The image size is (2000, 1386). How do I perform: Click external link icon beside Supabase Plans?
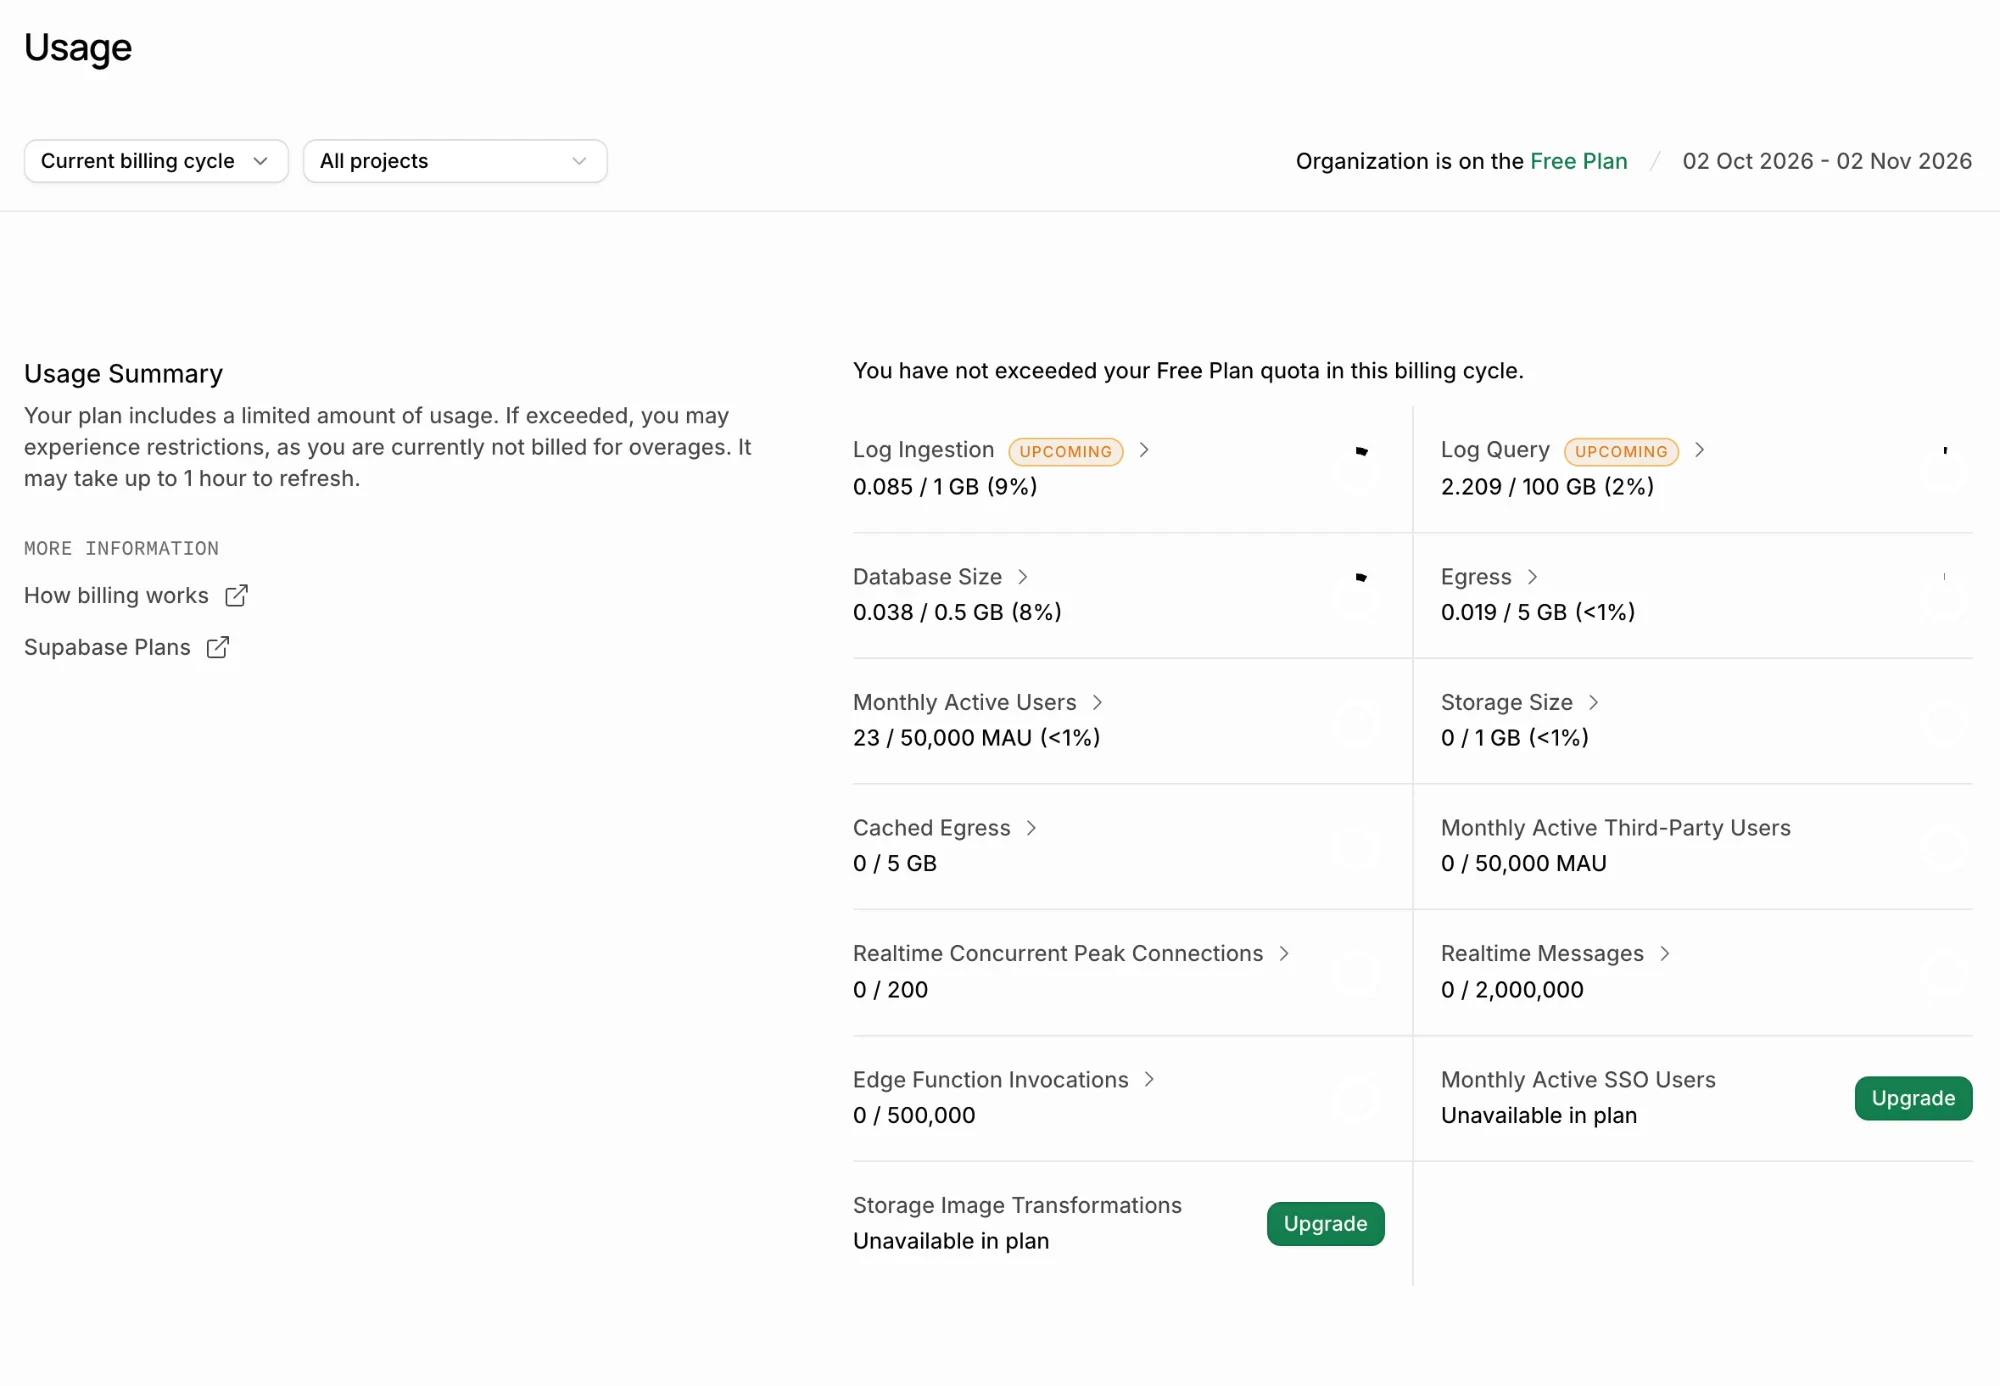pos(218,647)
